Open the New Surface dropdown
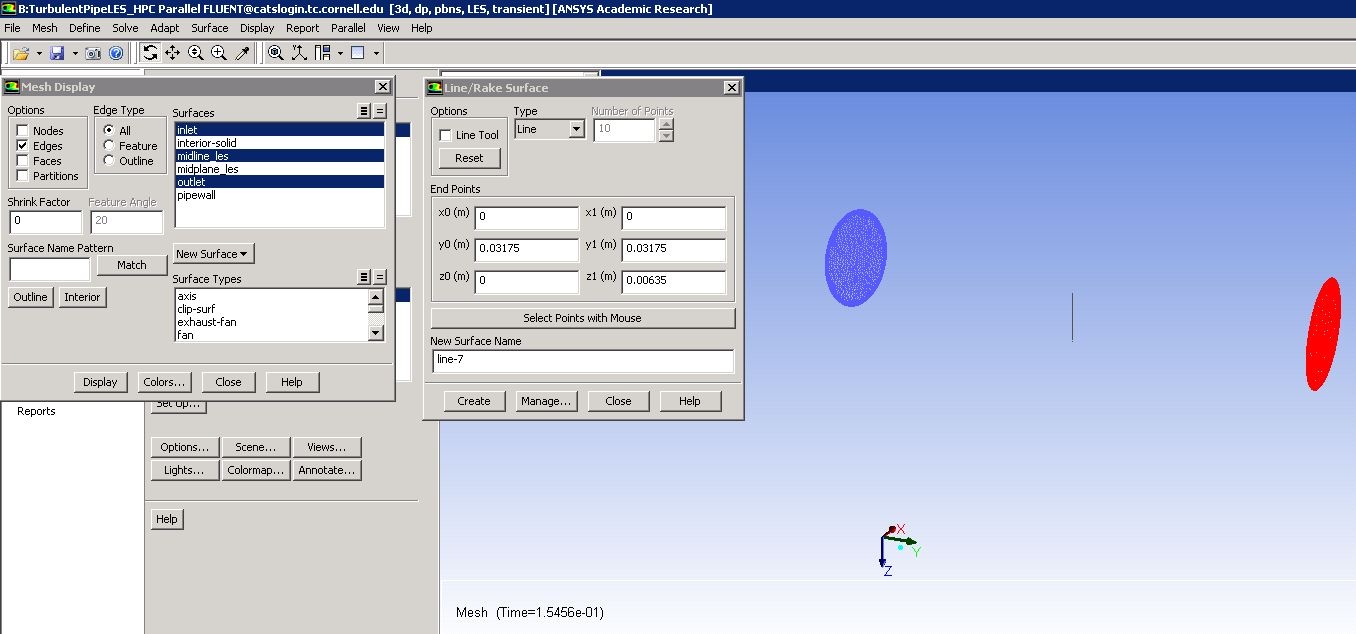 click(x=213, y=254)
